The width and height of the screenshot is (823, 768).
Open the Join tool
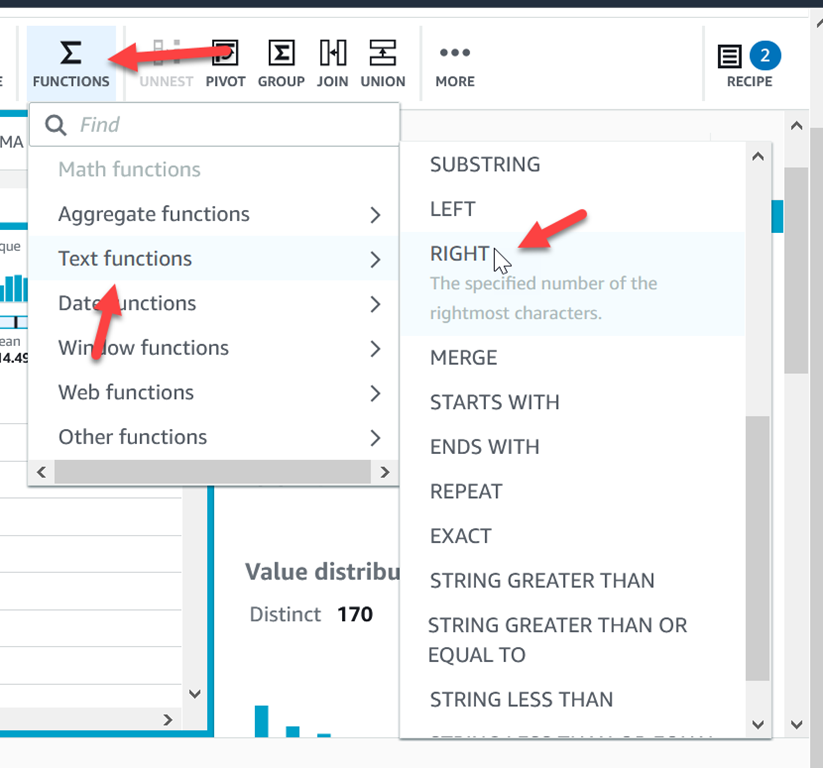[x=332, y=53]
